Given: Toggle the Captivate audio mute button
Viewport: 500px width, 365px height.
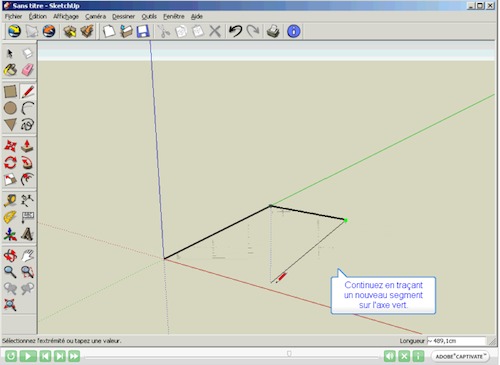Looking at the screenshot, I should coord(389,356).
